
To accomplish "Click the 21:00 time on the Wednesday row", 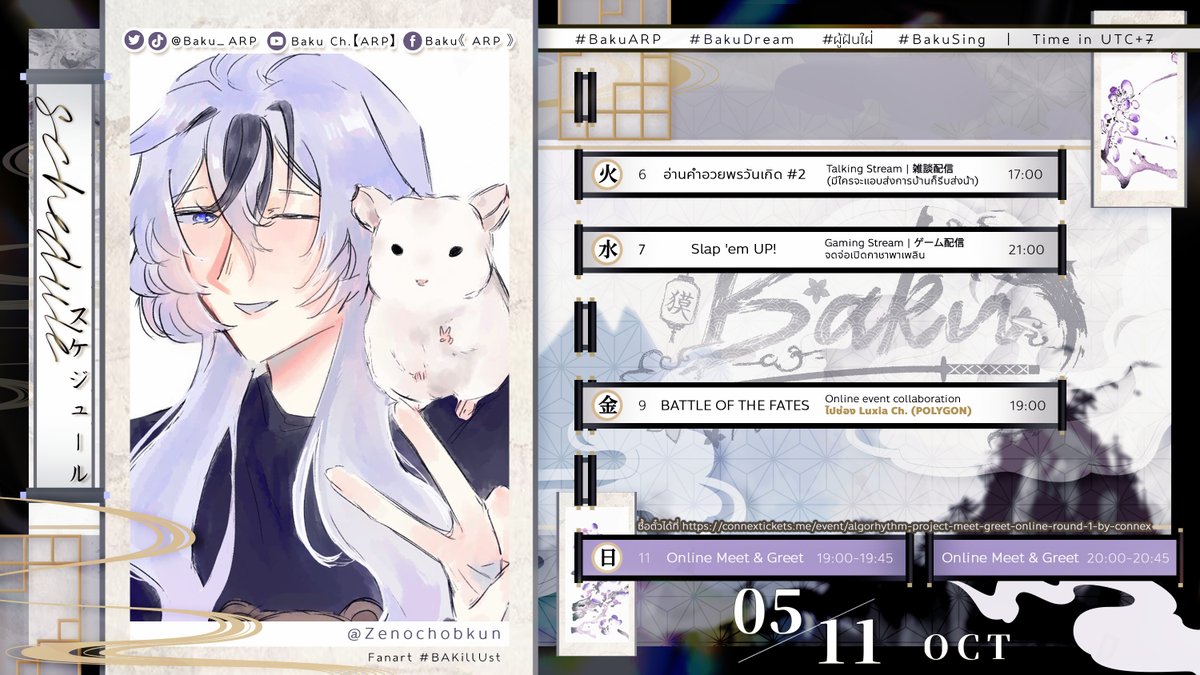I will pos(1025,250).
